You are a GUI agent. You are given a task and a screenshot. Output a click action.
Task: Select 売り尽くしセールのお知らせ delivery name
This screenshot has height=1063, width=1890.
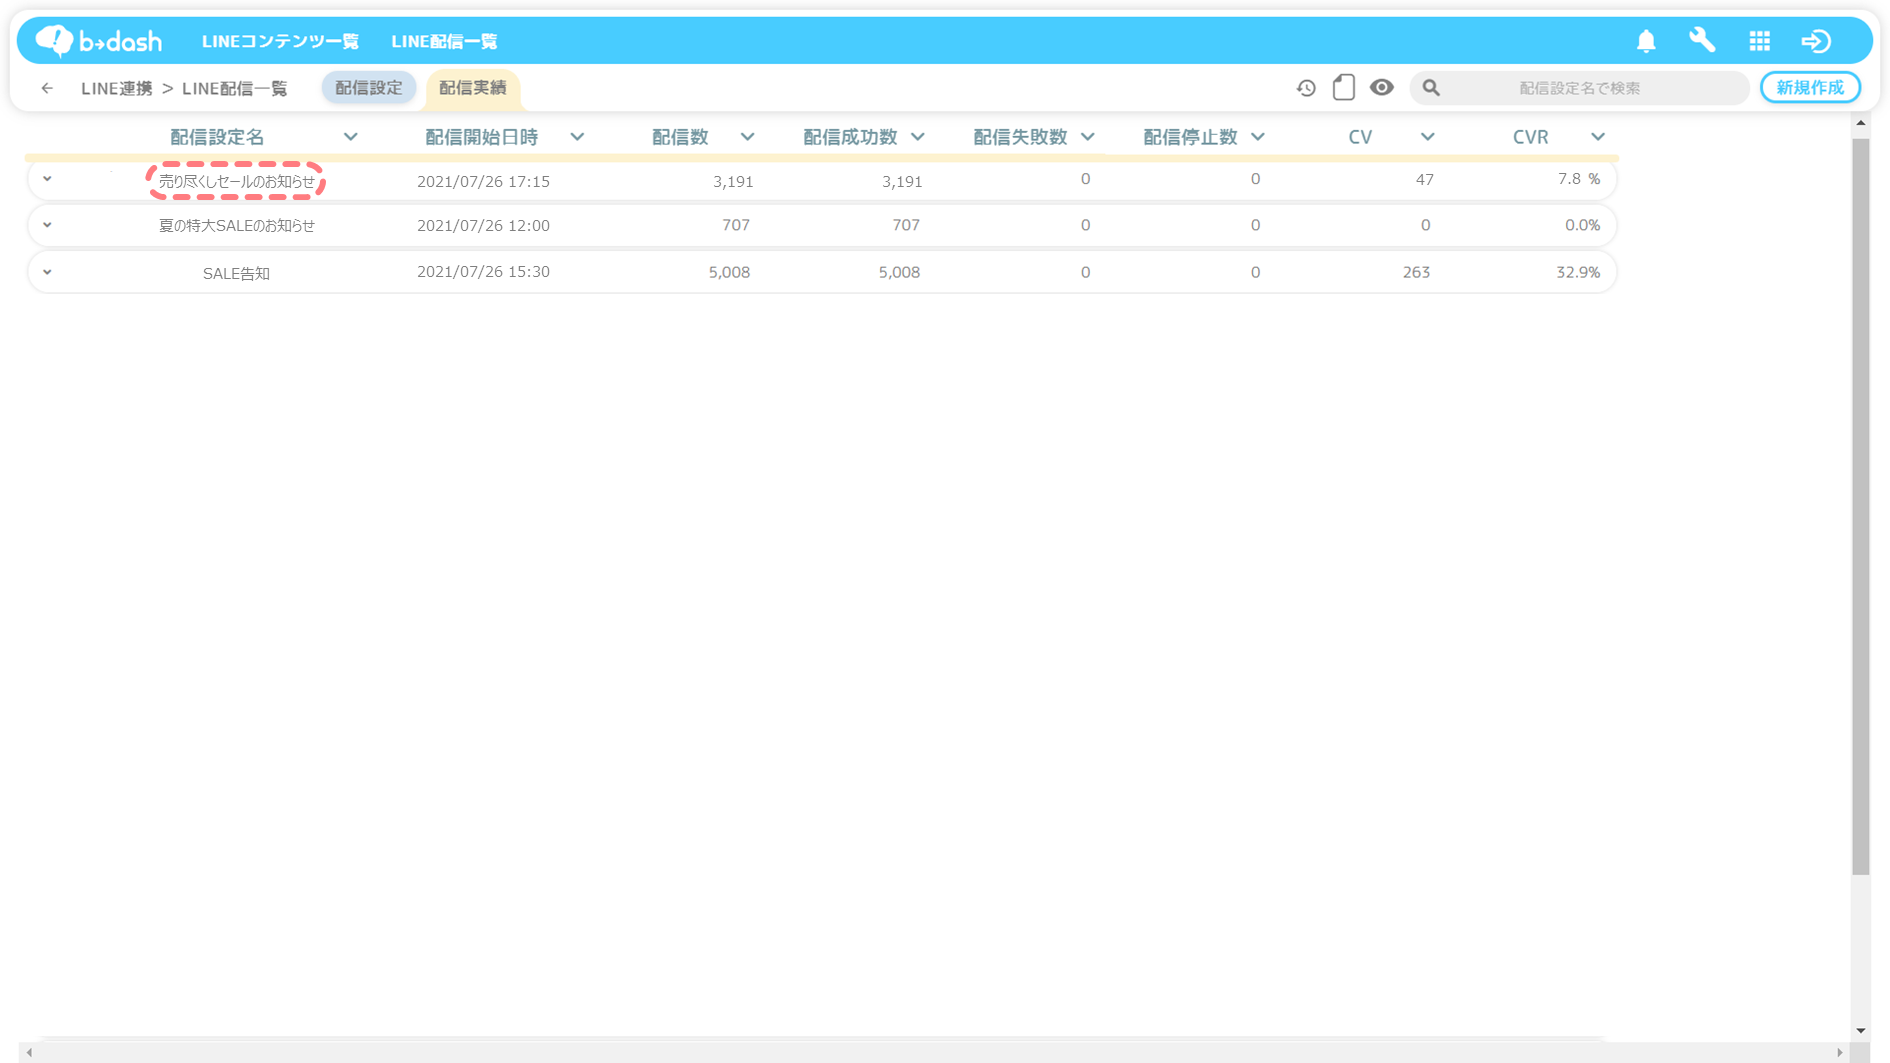[236, 181]
